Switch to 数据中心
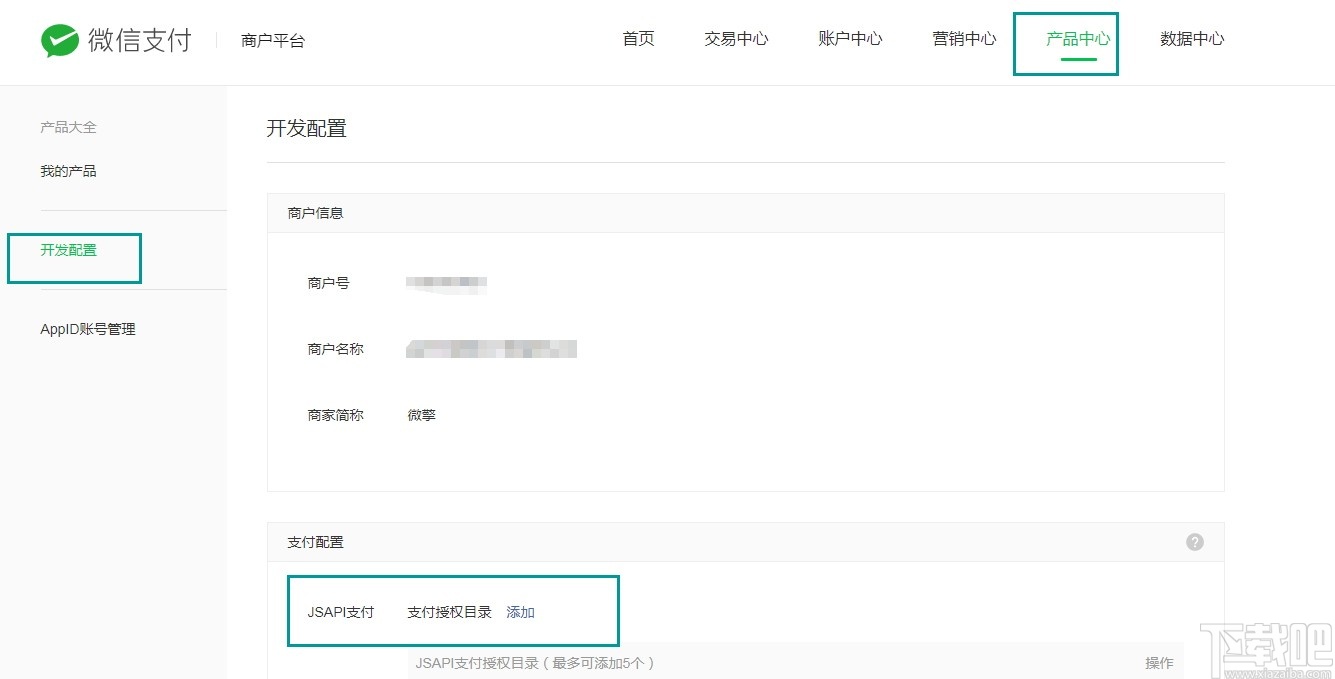This screenshot has height=679, width=1335. 1192,39
